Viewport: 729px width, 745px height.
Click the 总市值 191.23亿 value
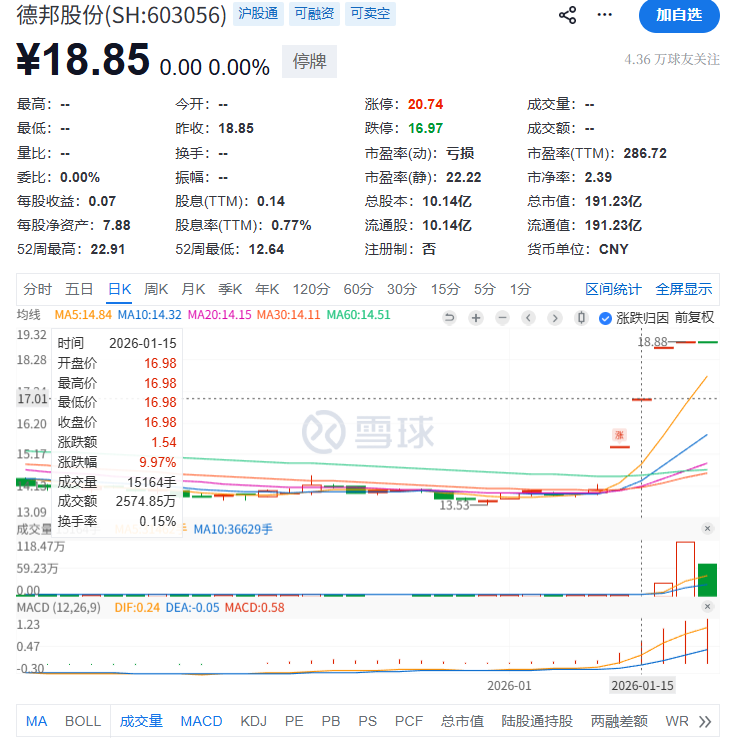613,201
